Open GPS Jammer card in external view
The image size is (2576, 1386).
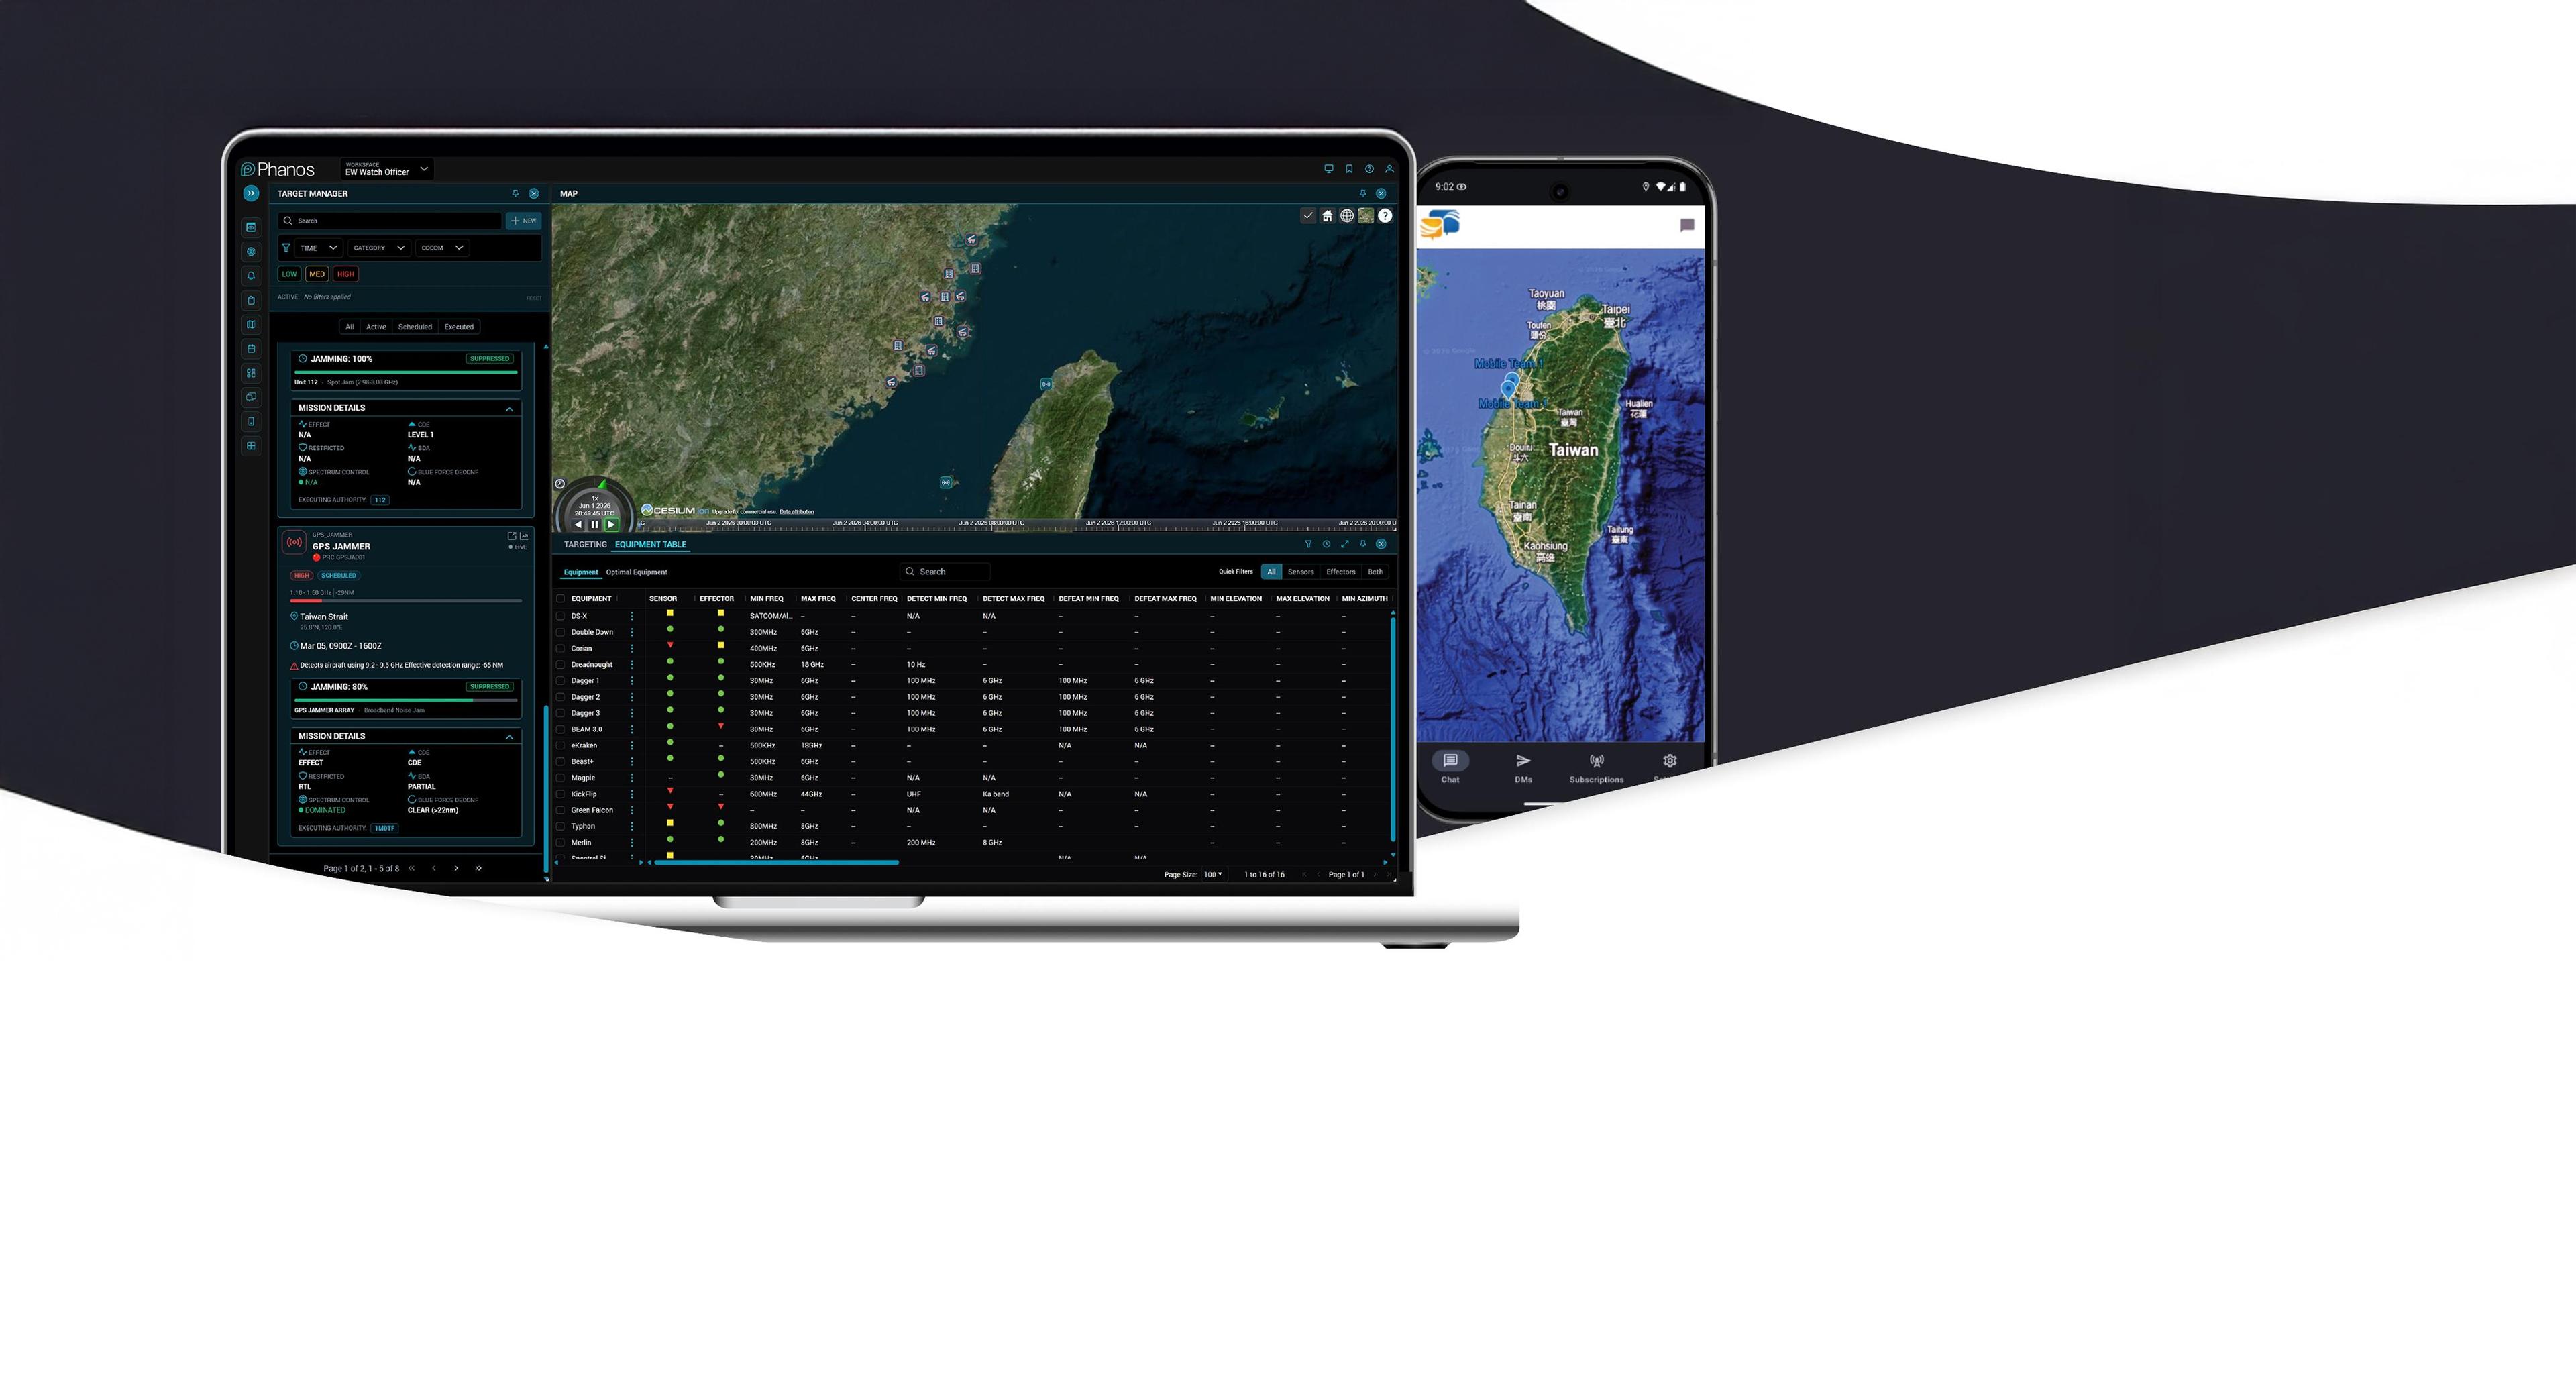[x=512, y=536]
